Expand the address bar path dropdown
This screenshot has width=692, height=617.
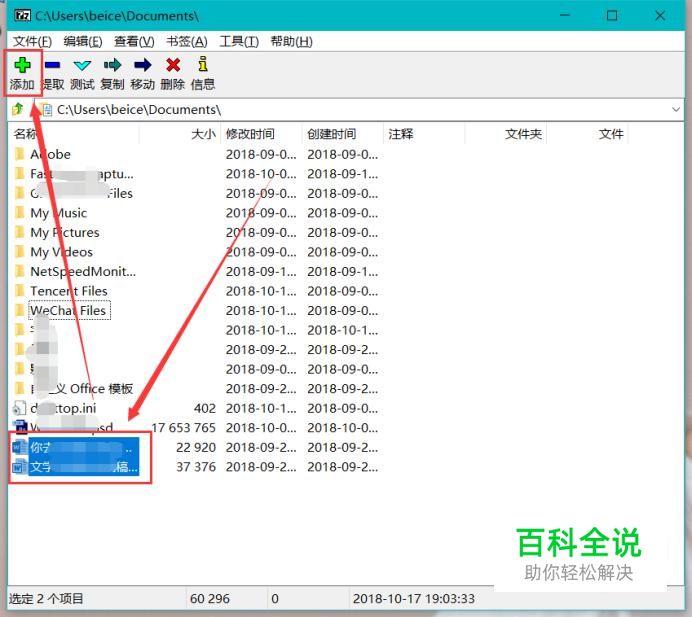click(676, 109)
